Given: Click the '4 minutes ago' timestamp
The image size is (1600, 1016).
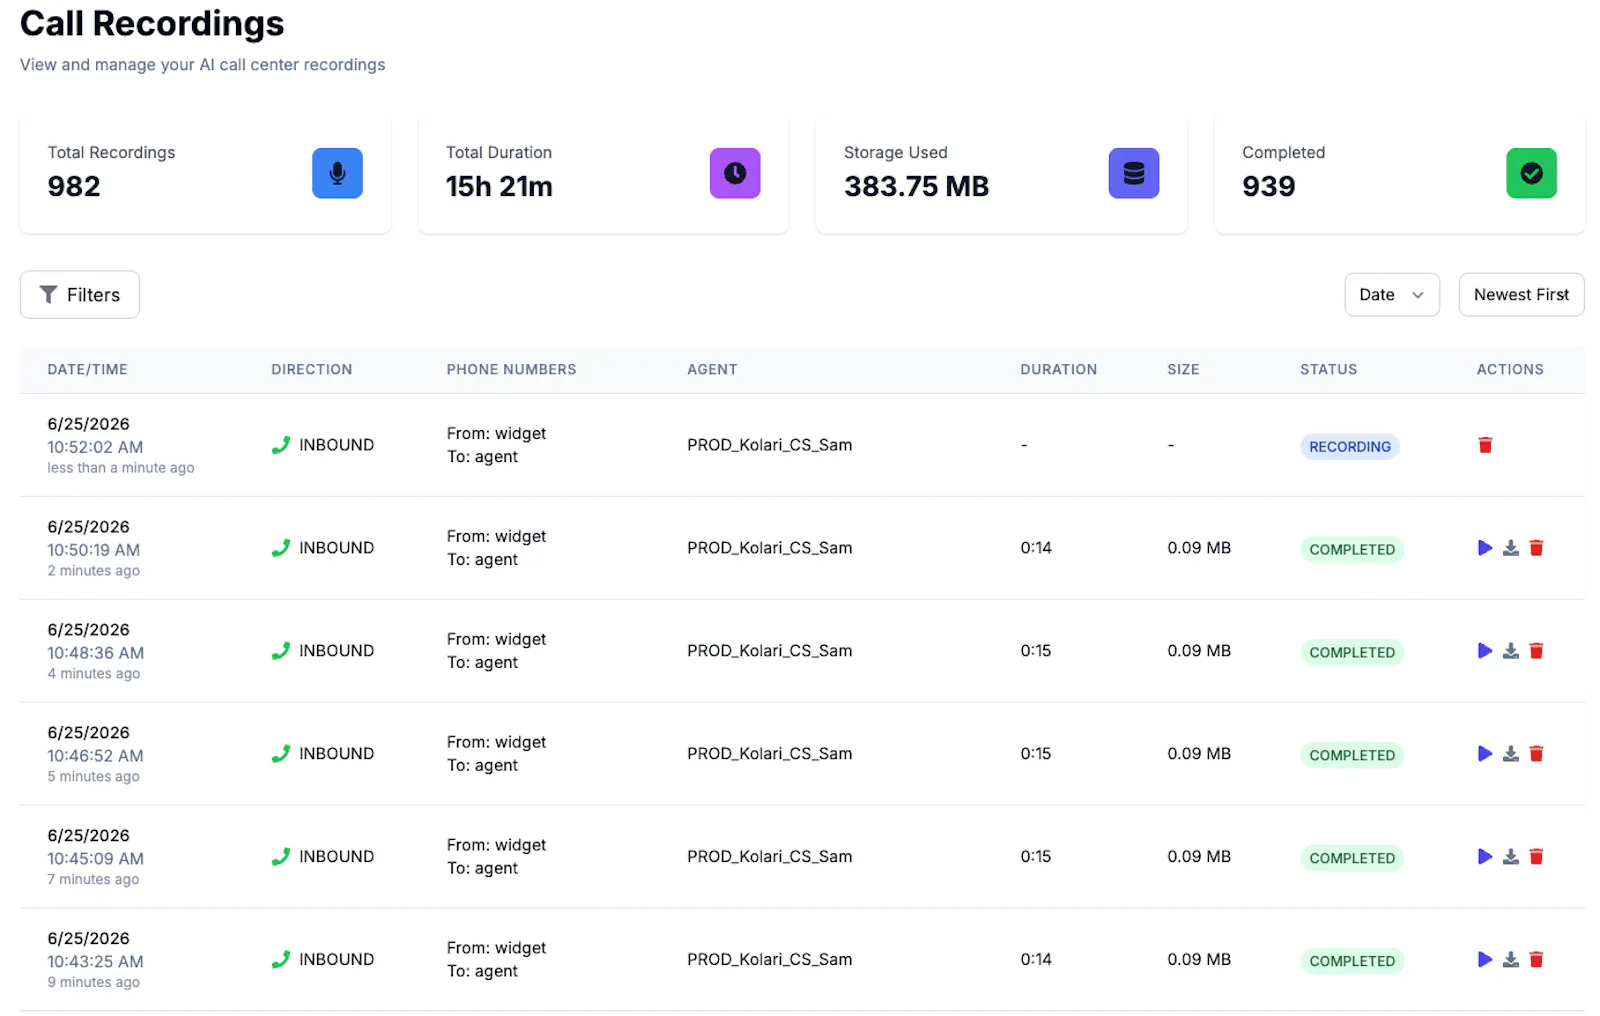Looking at the screenshot, I should pos(94,674).
